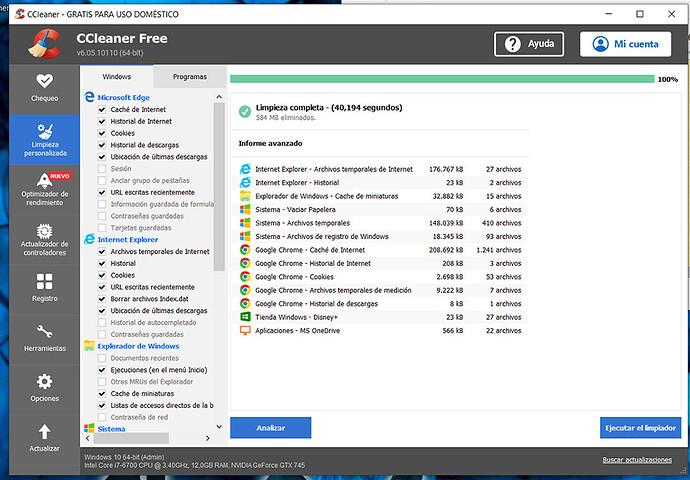
Task: Click folder icon beside Cache de miniaturas result
Action: tap(245, 196)
